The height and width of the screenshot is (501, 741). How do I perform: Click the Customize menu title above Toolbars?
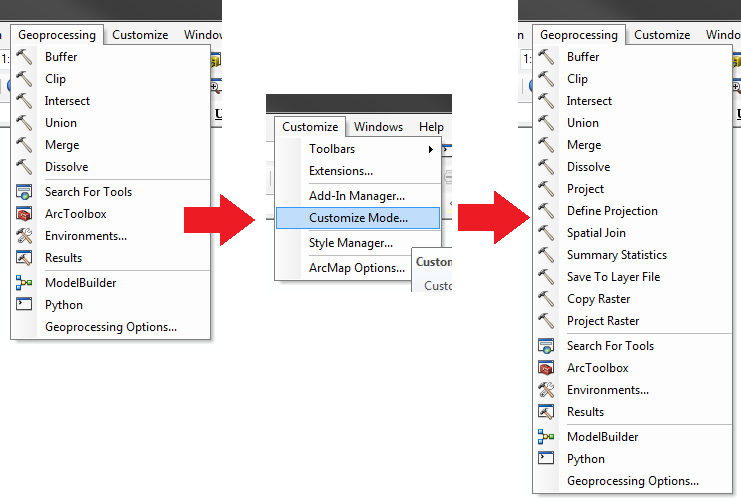310,127
